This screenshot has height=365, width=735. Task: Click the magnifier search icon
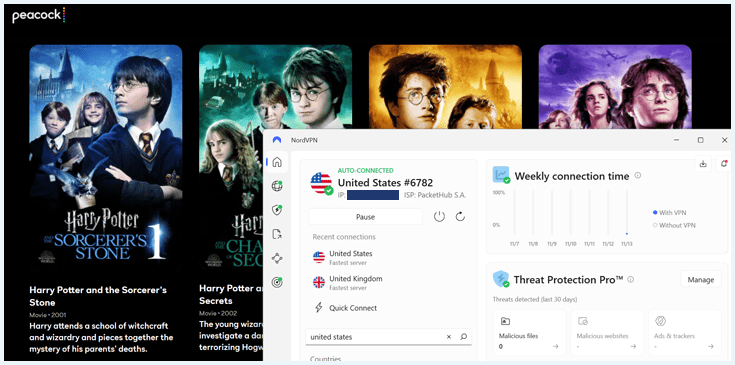click(464, 336)
